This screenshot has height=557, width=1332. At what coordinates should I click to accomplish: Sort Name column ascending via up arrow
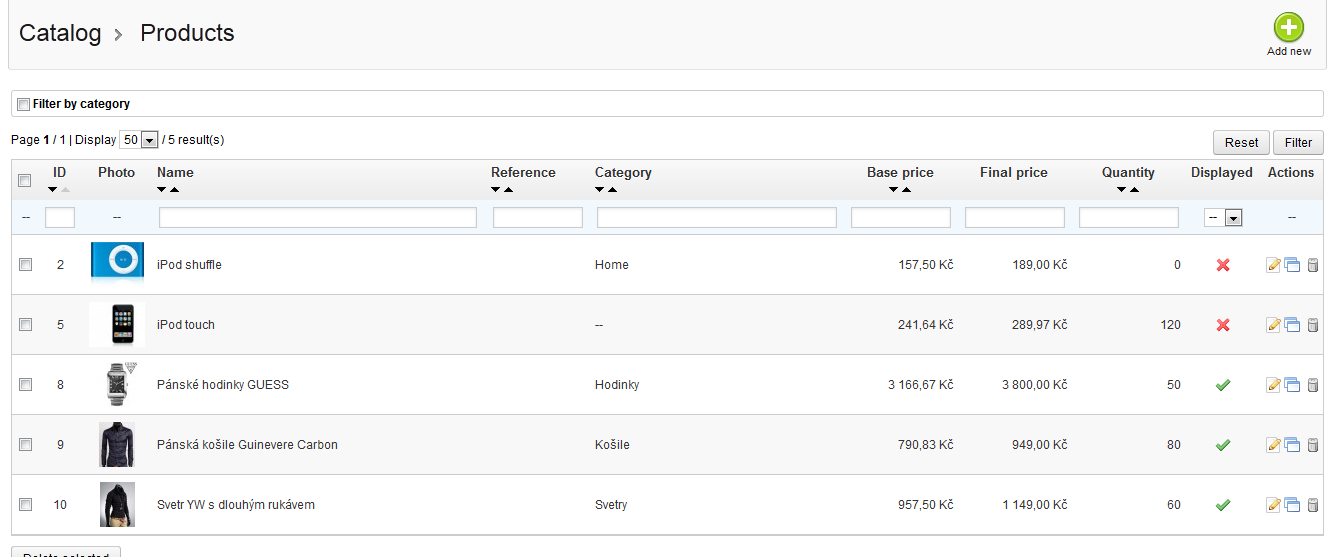point(174,190)
